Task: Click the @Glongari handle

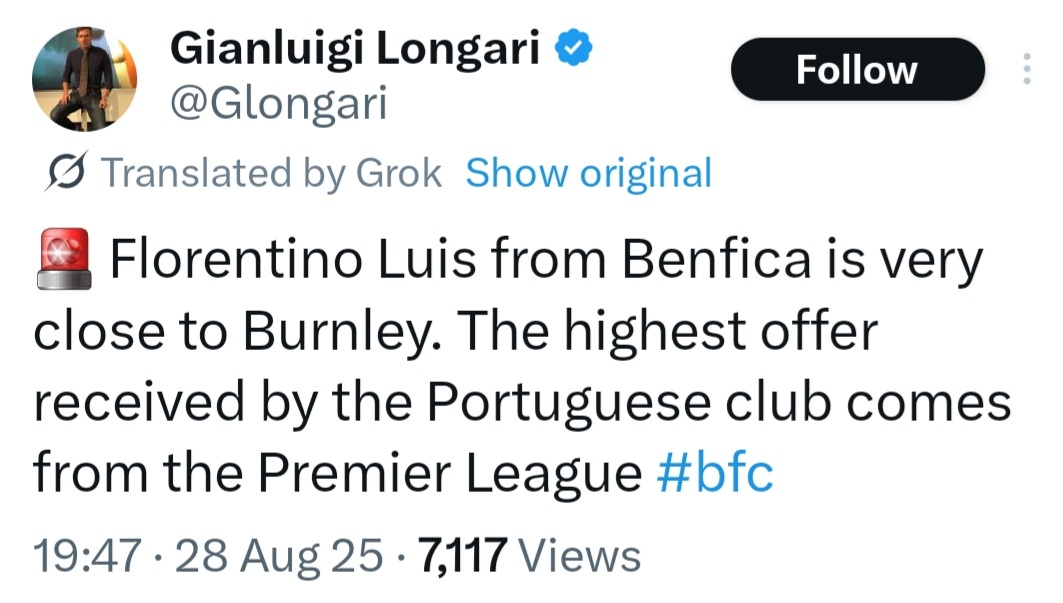Action: tap(279, 103)
